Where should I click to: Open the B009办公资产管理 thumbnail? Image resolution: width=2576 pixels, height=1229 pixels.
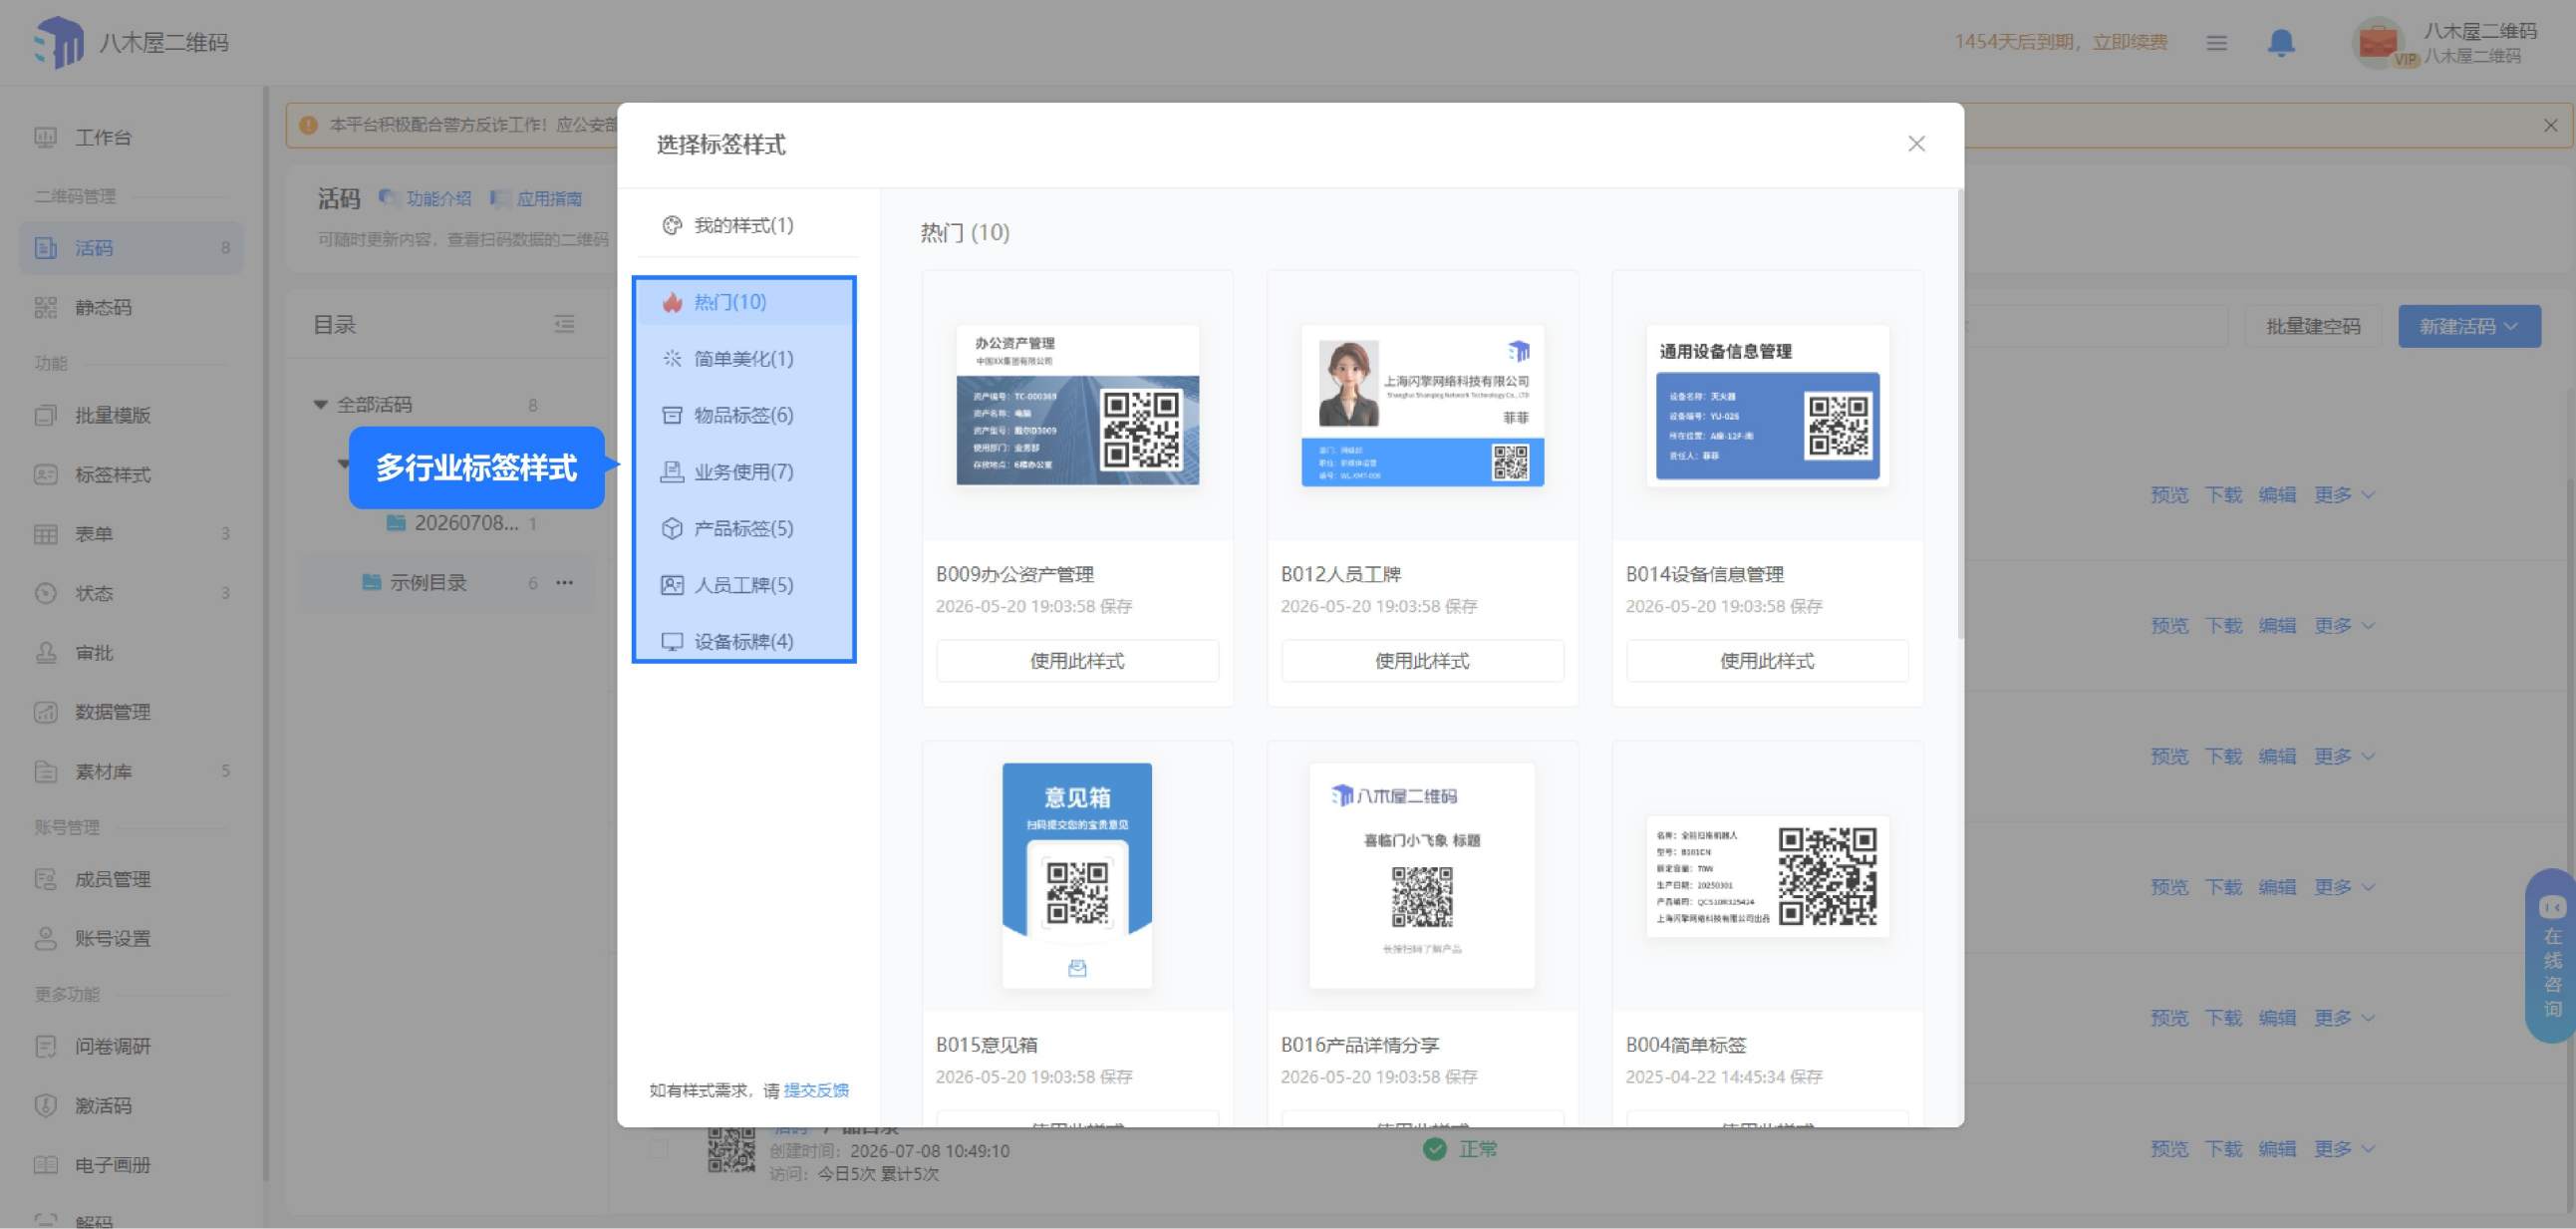pyautogui.click(x=1077, y=405)
